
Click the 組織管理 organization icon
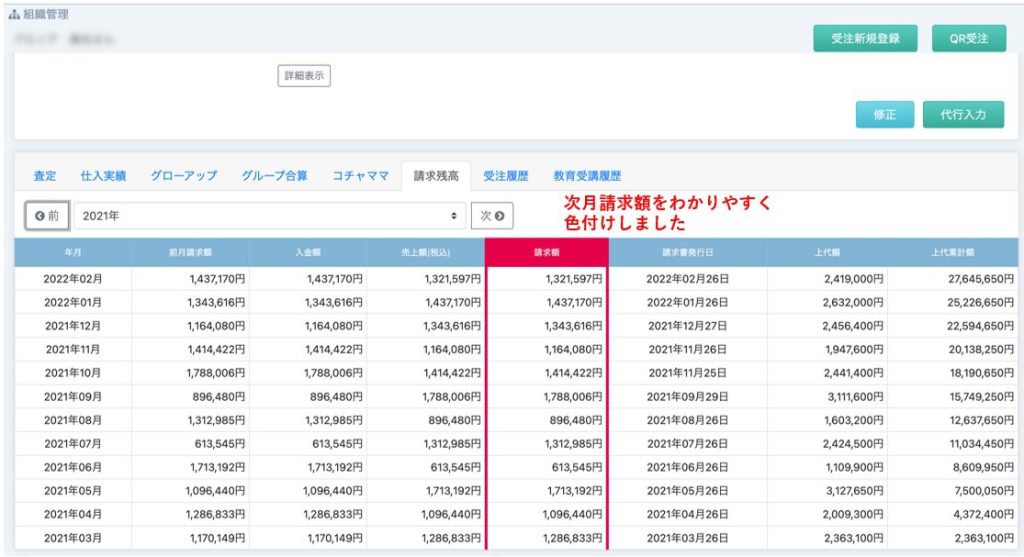click(14, 15)
